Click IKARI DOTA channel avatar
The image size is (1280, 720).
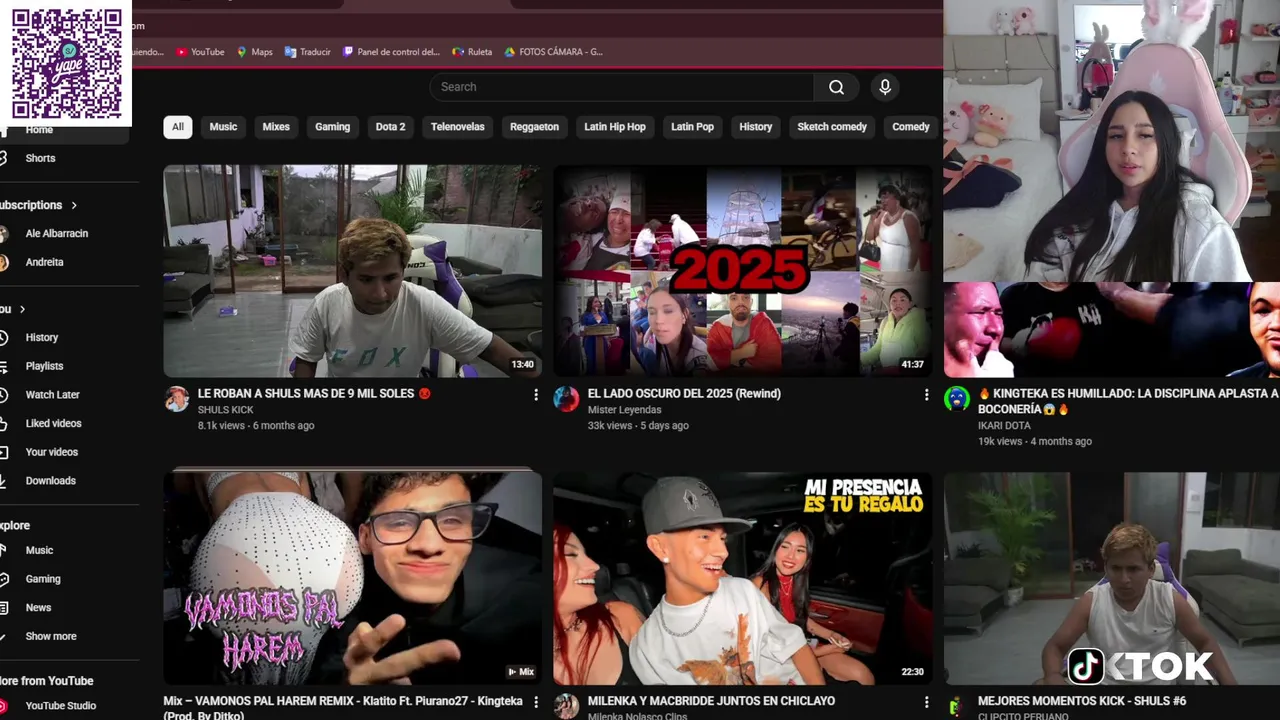(x=957, y=399)
